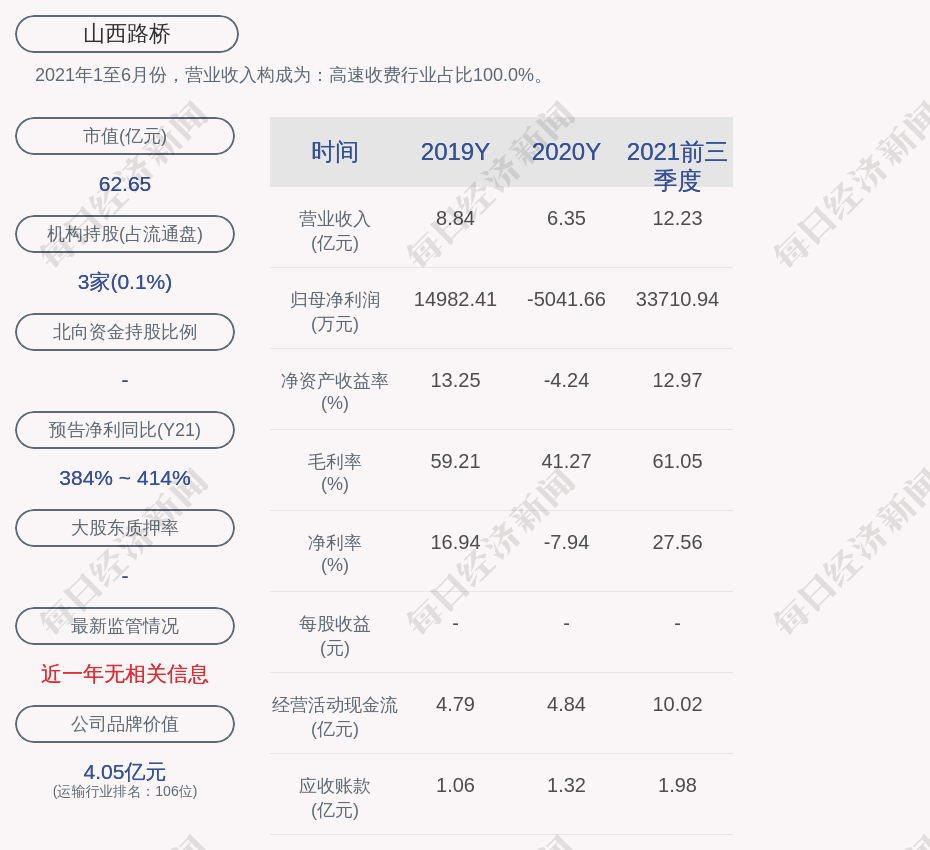Select the 14982.41 net profit cell

click(x=455, y=299)
